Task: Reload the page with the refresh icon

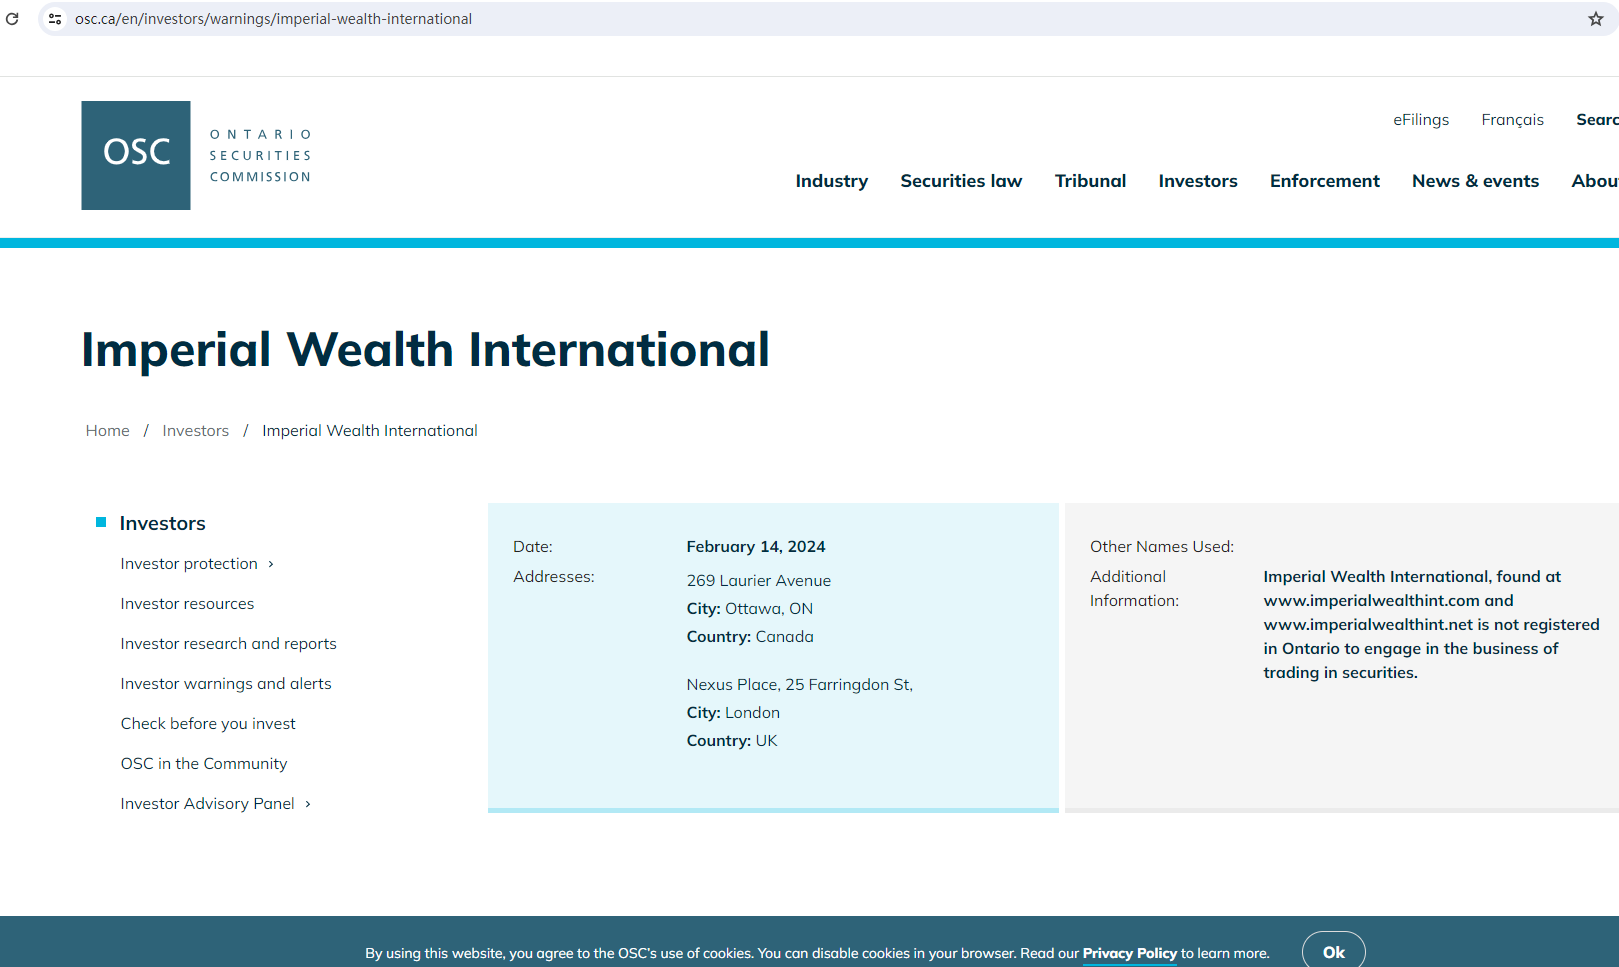Action: click(12, 19)
